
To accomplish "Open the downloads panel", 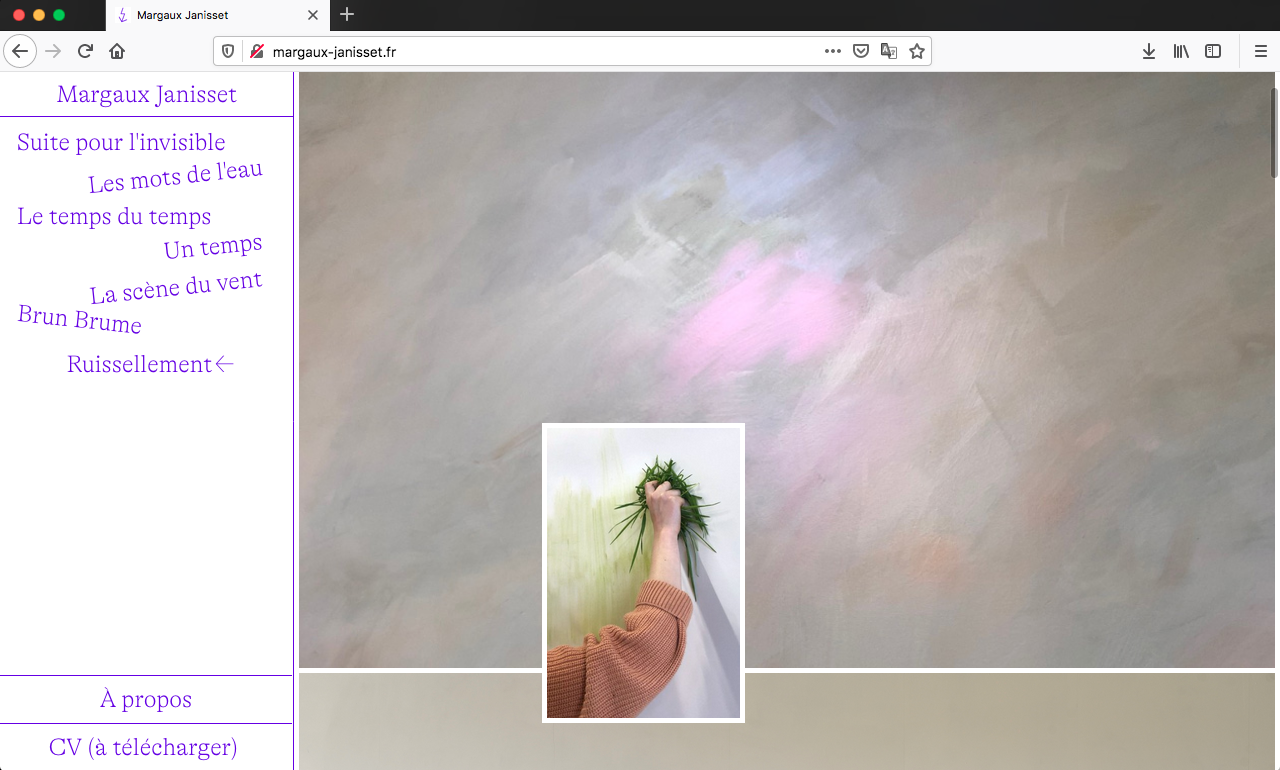I will coord(1149,51).
